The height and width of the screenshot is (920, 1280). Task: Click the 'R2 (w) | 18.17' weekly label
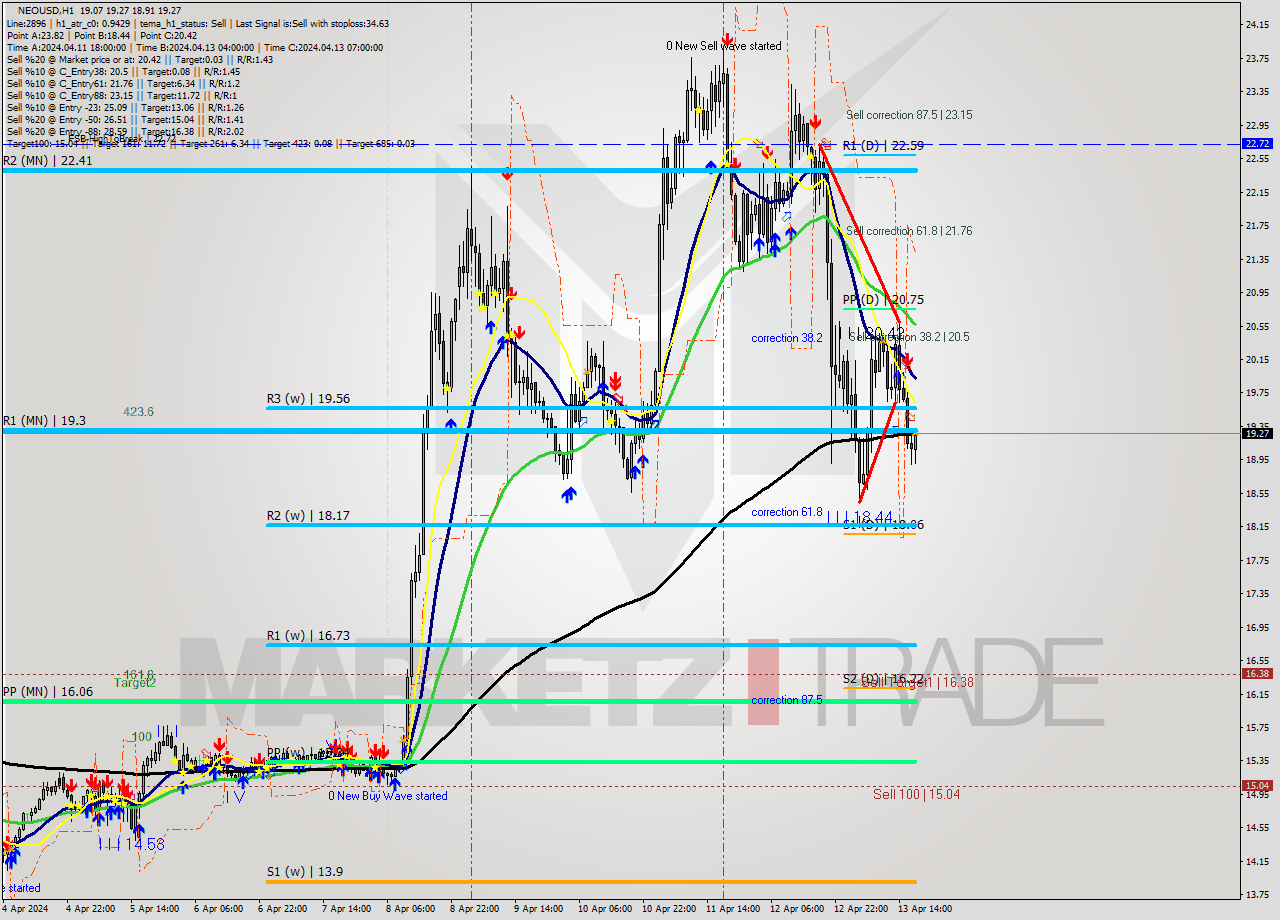[308, 516]
